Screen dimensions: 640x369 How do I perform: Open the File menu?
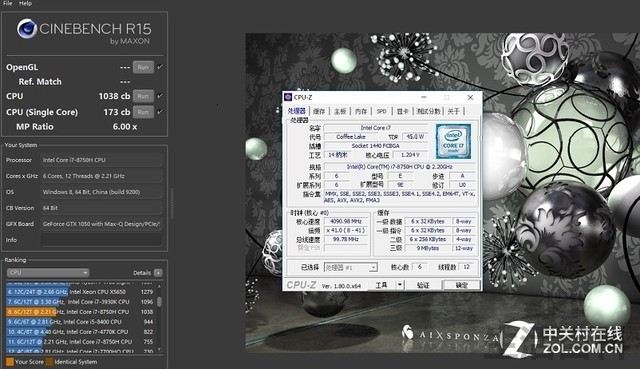coord(8,3)
